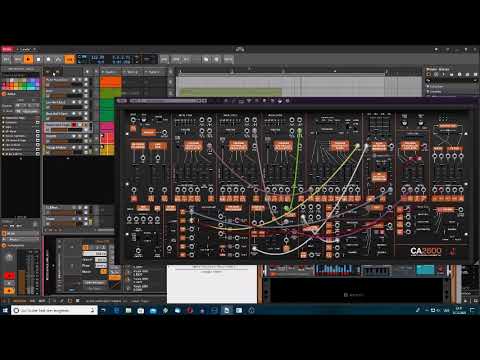Select the Scene 2 header in the launcher
Viewport: 480px width, 360px height.
(x=132, y=72)
